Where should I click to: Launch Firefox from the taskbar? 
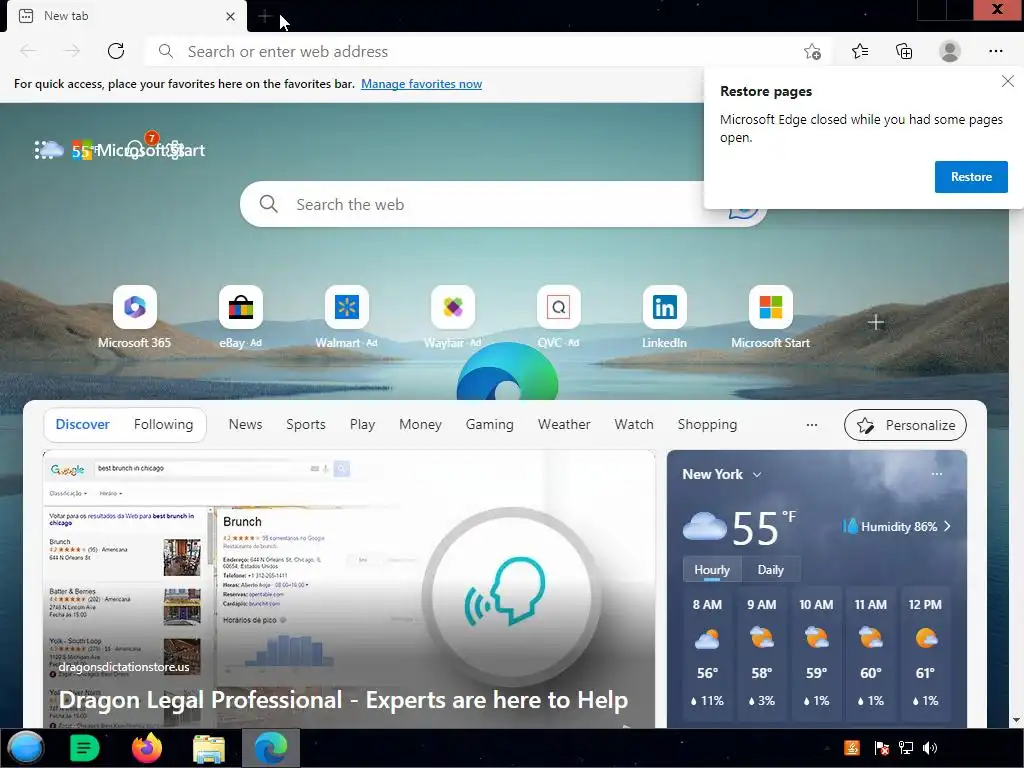[146, 748]
